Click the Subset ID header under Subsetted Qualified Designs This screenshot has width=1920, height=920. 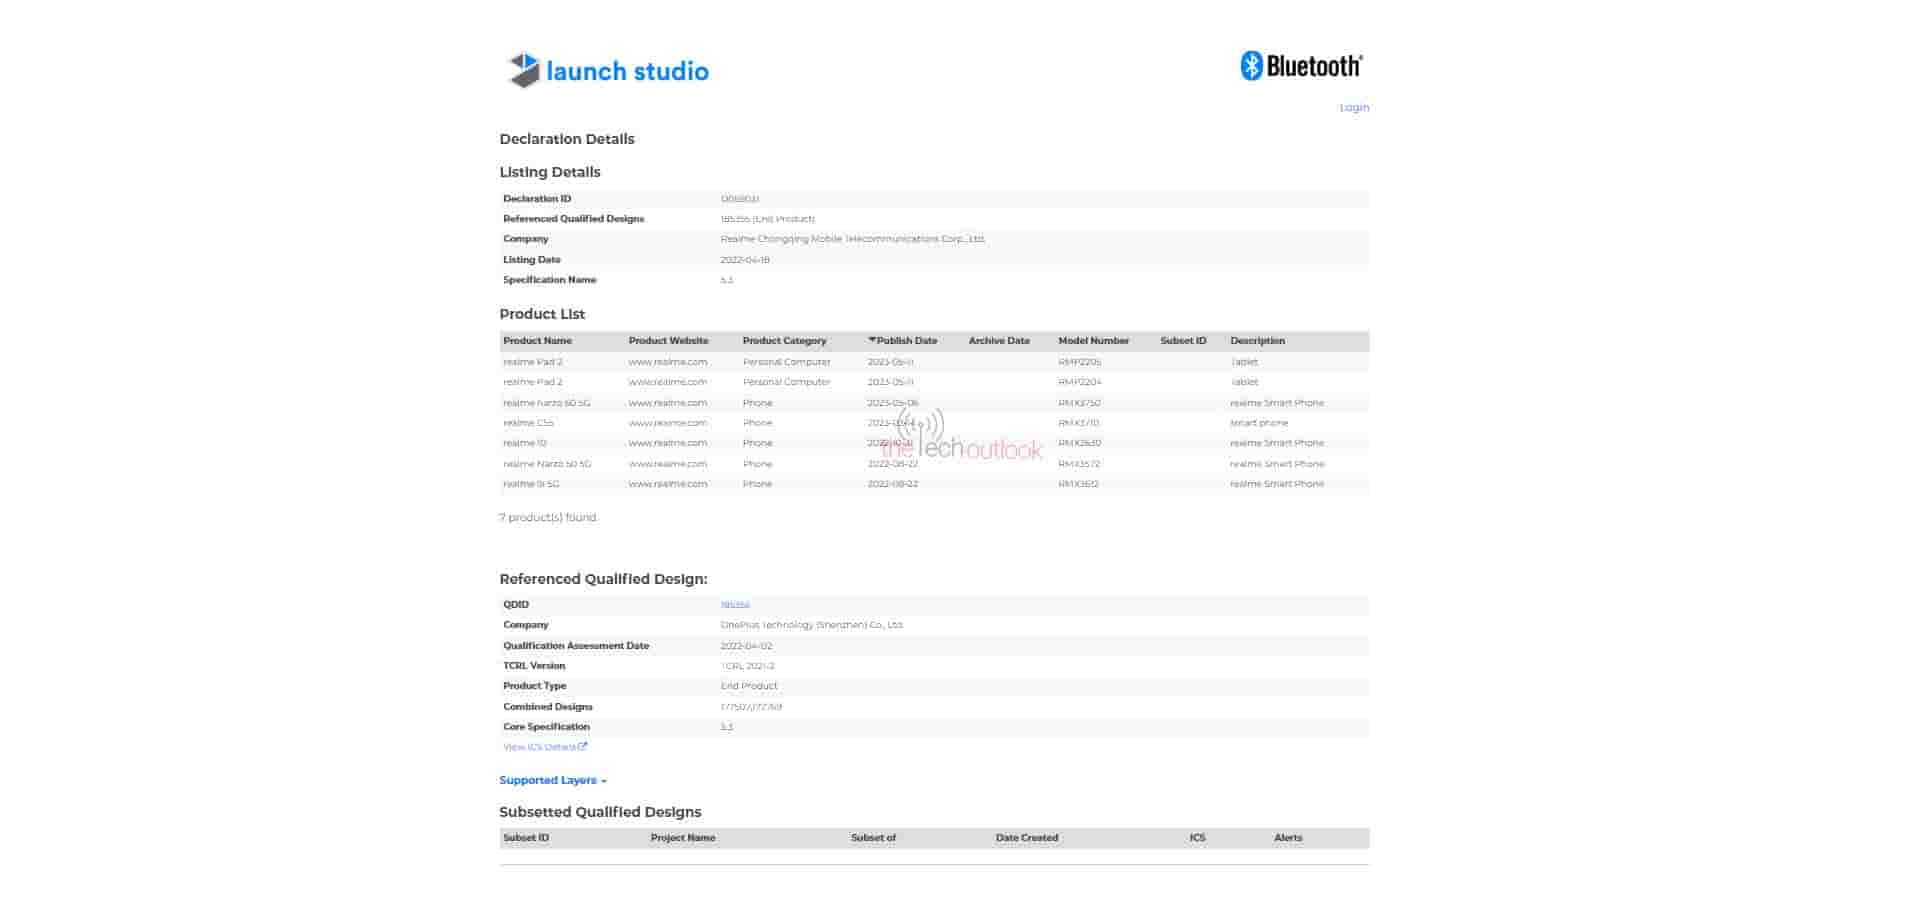coord(525,837)
